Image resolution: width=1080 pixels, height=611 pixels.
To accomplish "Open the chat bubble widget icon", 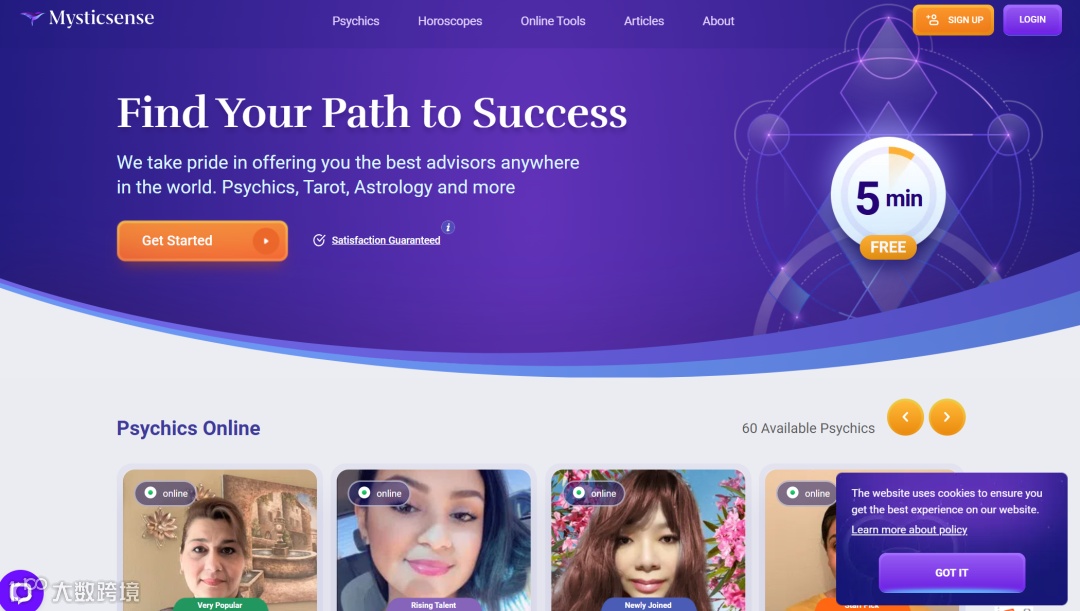I will [21, 591].
